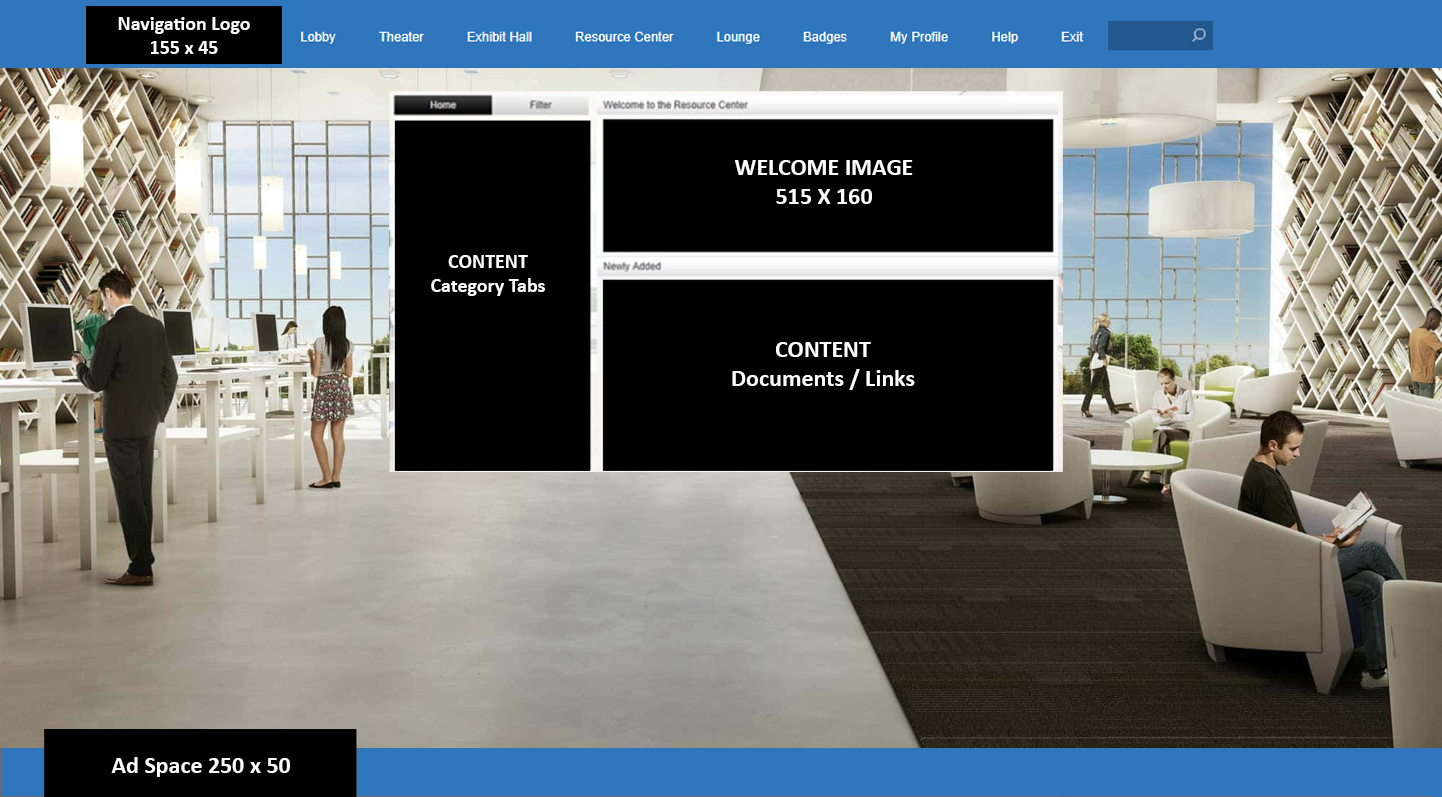The width and height of the screenshot is (1442, 797).
Task: Click Exit in the navigation bar
Action: pos(1072,37)
